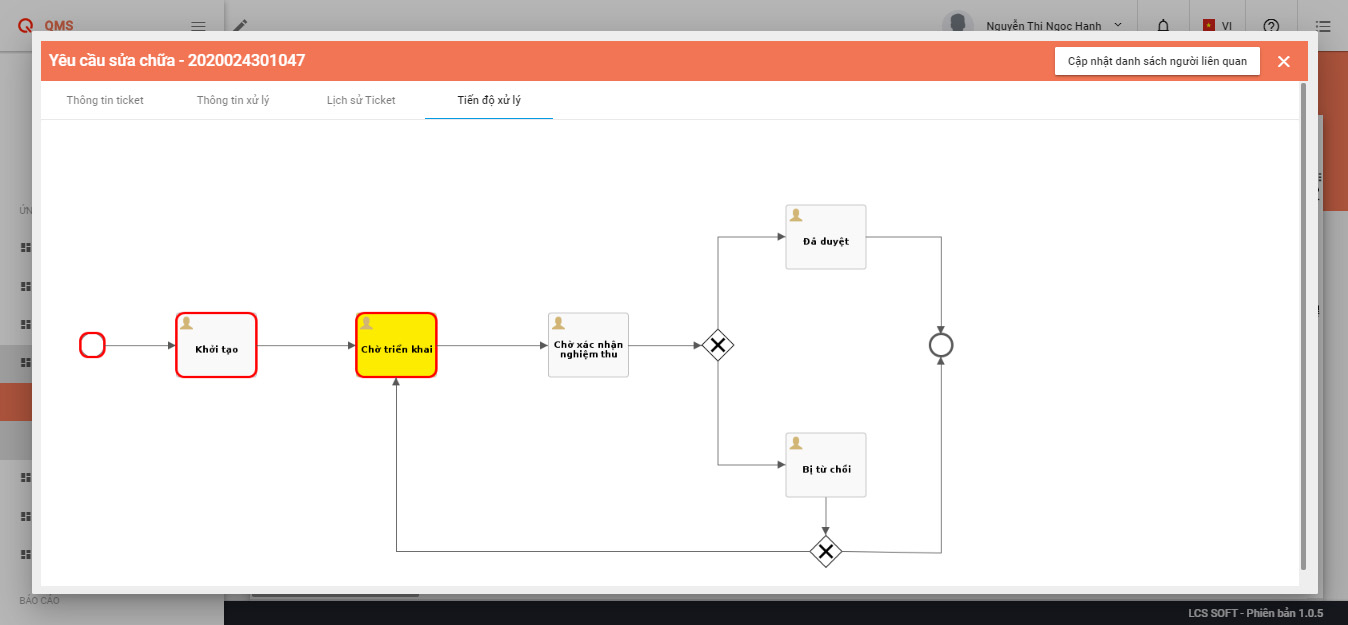Click user icon on Chờ triển khai node
1348x625 pixels.
pyautogui.click(x=366, y=323)
